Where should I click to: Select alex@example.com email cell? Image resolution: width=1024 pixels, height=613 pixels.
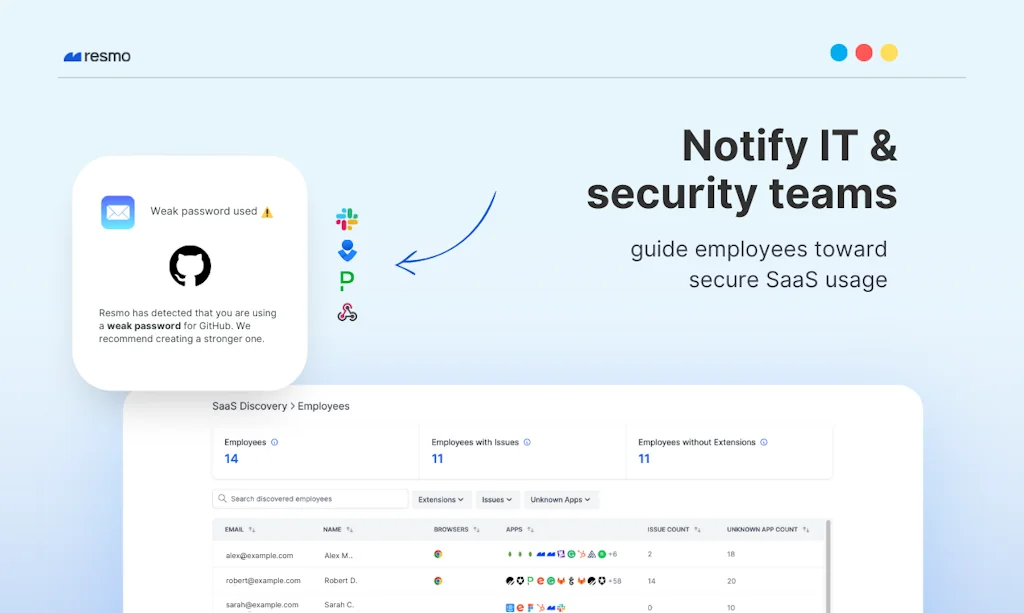tap(259, 556)
